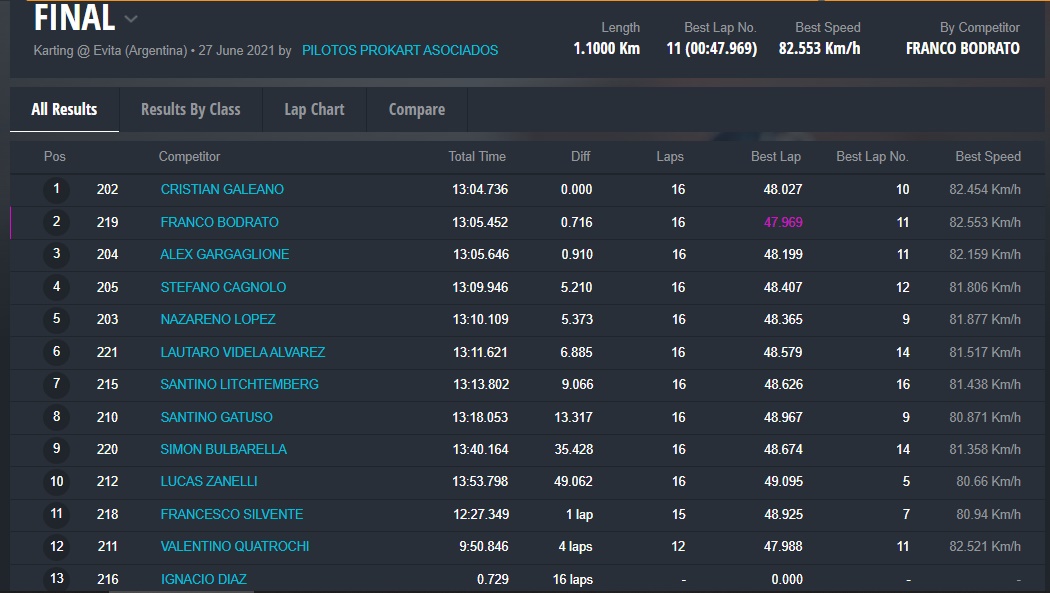This screenshot has height=593, width=1050.
Task: Open SANTINO LITCHTEMBERG's competitor link
Action: (239, 384)
